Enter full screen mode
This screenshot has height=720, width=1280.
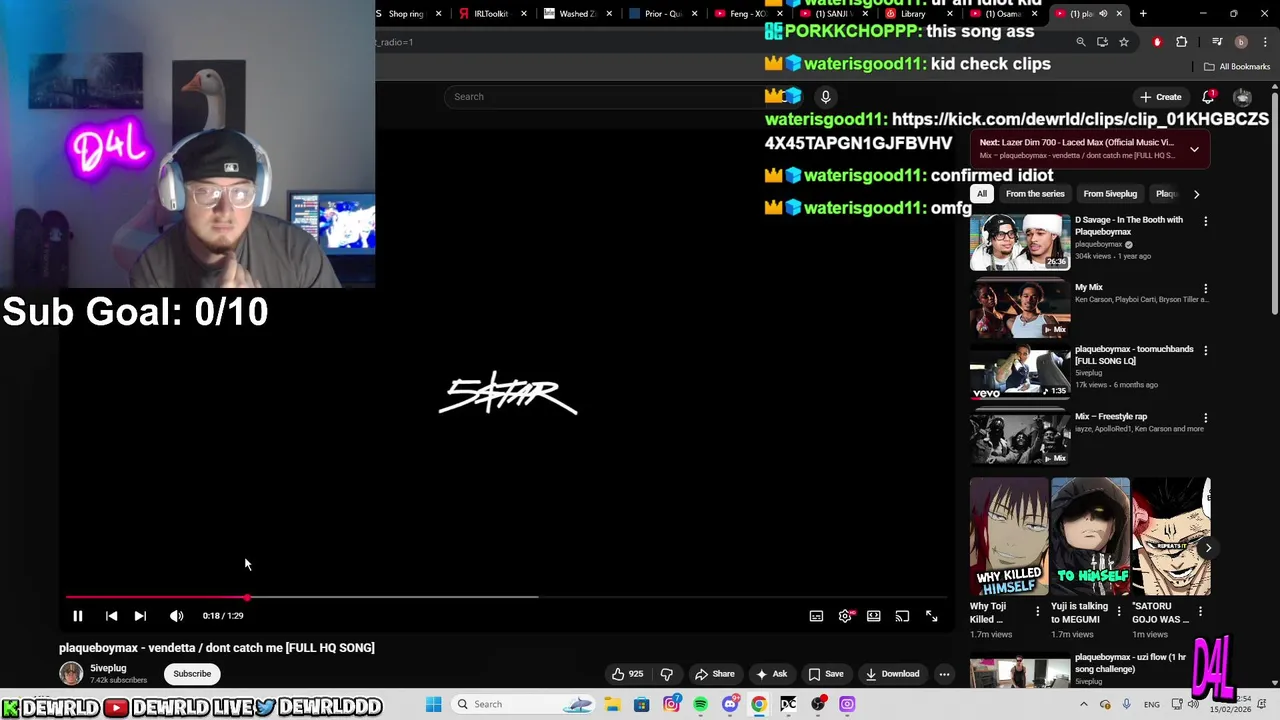coord(931,616)
